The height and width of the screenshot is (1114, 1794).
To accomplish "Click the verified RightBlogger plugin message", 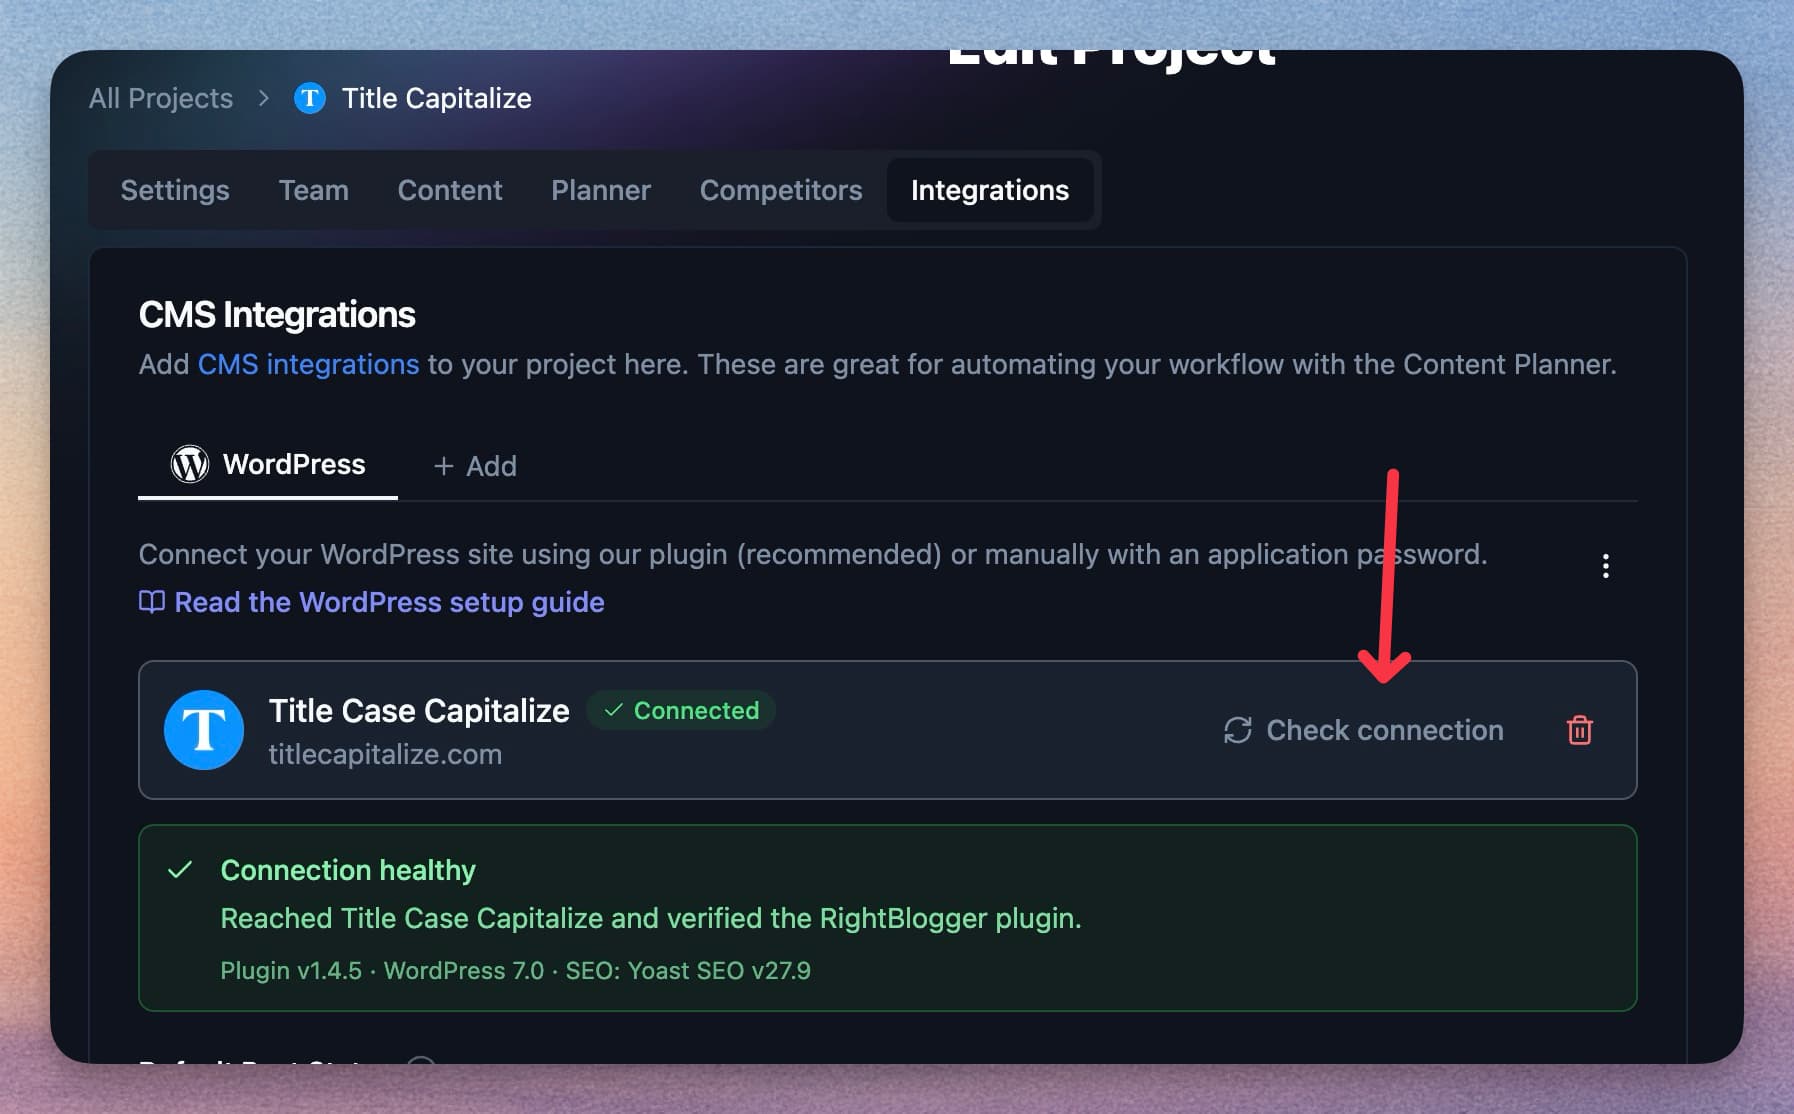I will [x=651, y=918].
